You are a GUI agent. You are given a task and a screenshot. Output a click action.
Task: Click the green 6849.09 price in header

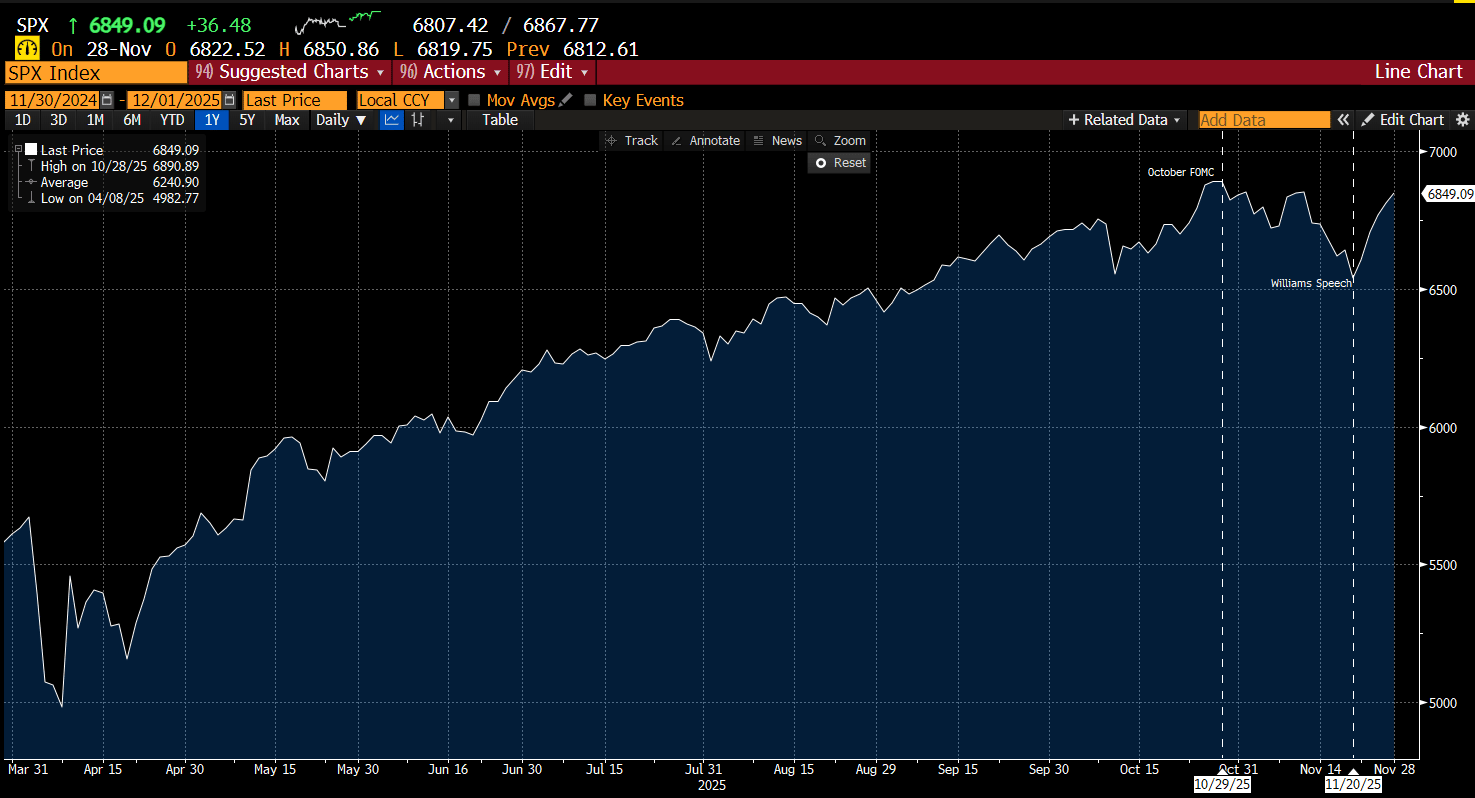126,25
